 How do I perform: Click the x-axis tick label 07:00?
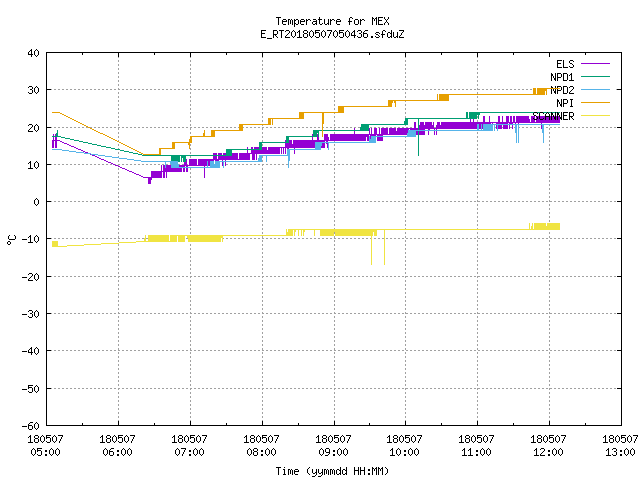point(189,452)
